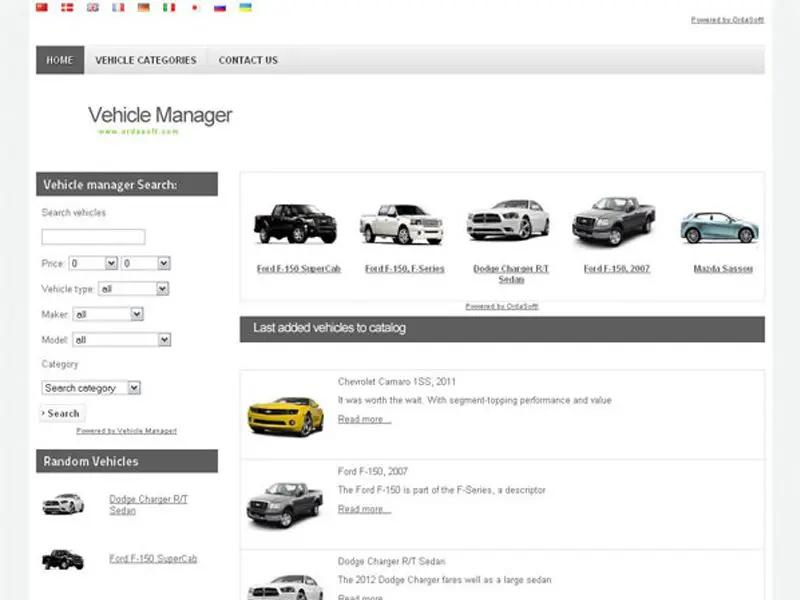
Task: Open the Home menu tab
Action: point(60,60)
